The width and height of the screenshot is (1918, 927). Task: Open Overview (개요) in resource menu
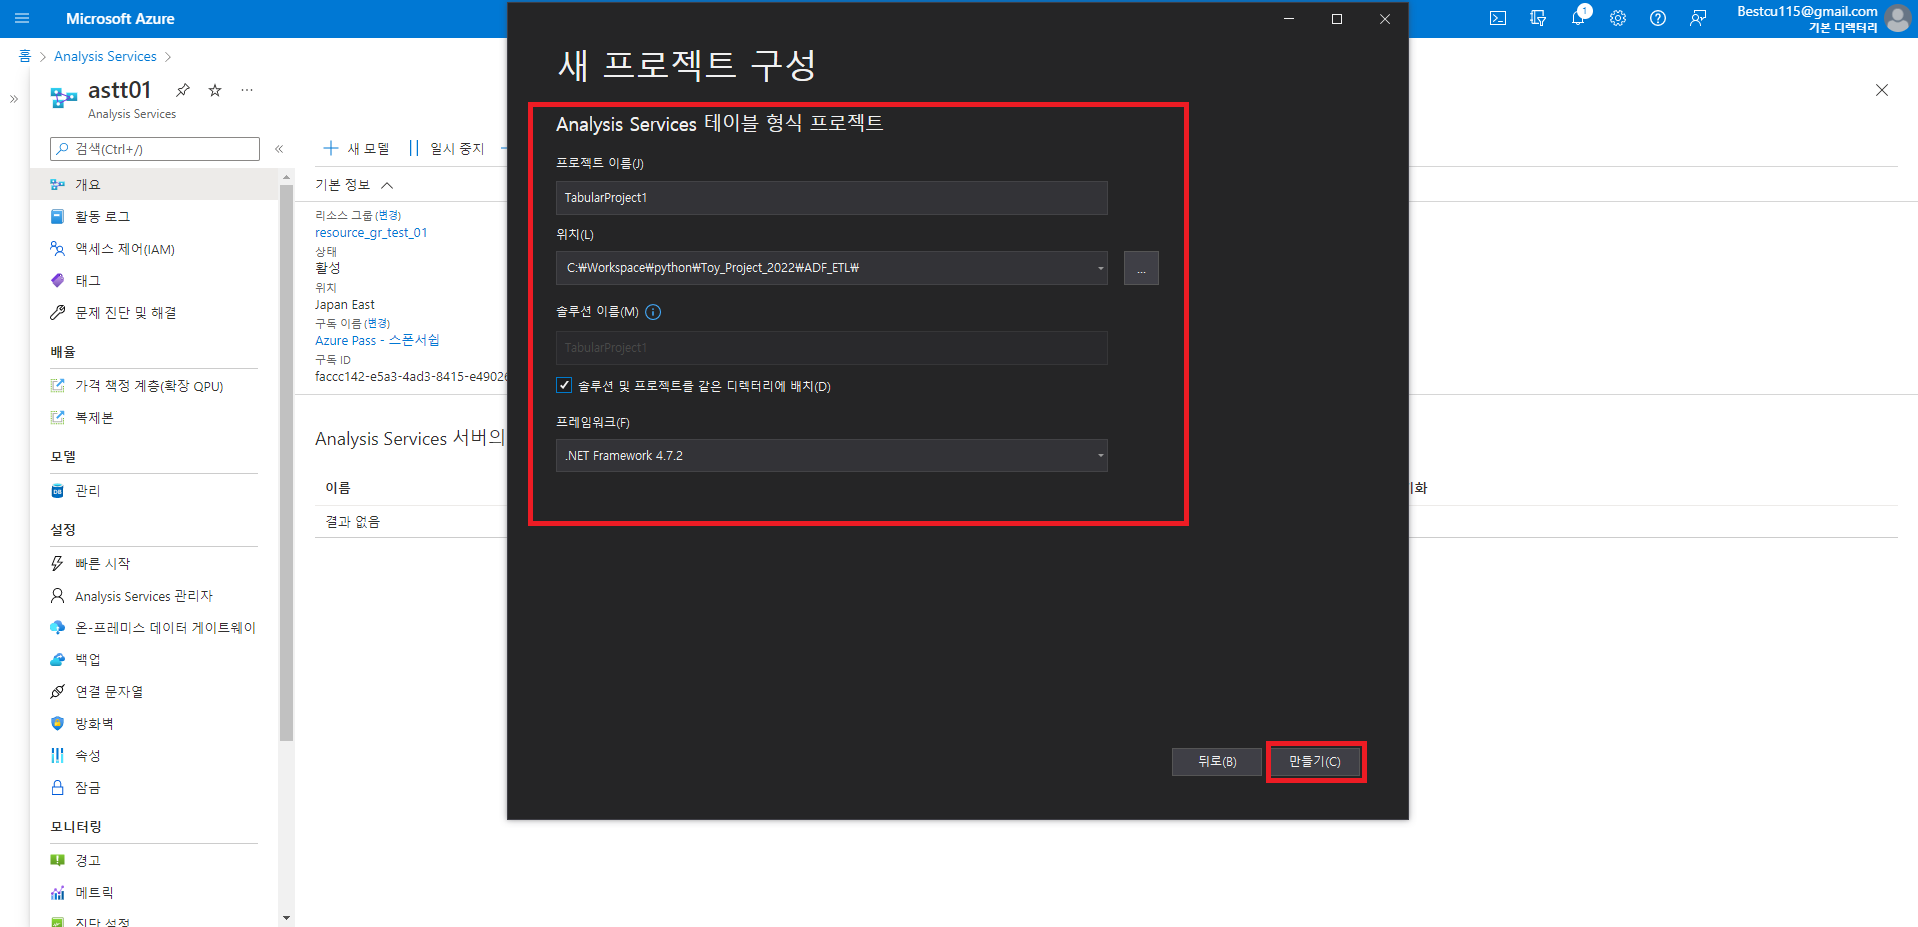[154, 184]
